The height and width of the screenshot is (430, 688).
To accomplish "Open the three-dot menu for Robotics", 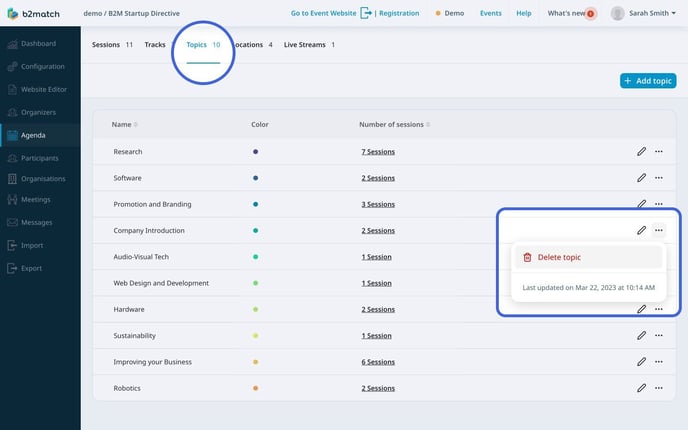I will pos(659,388).
